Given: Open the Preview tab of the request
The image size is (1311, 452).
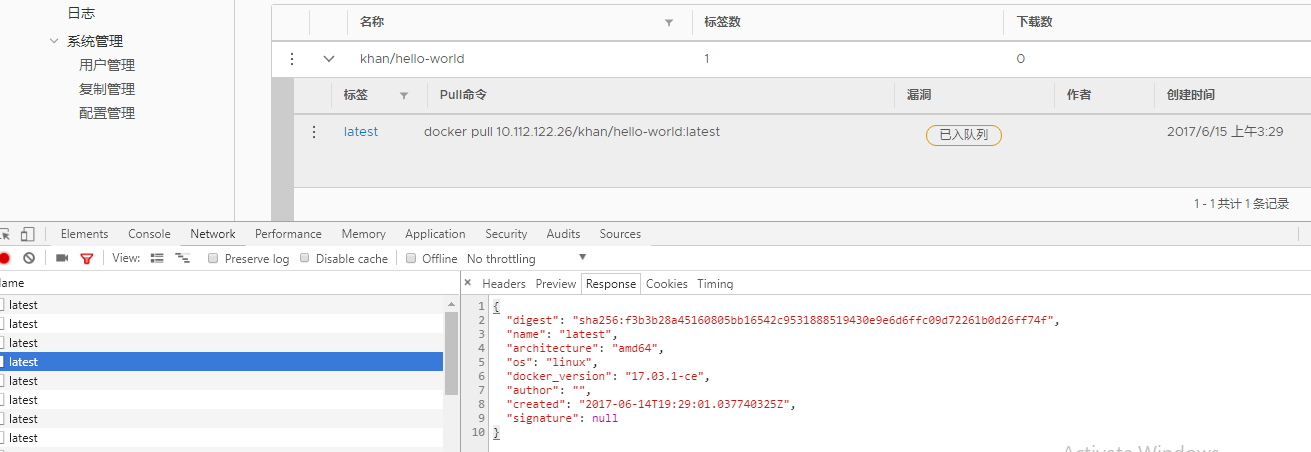Looking at the screenshot, I should (x=556, y=284).
